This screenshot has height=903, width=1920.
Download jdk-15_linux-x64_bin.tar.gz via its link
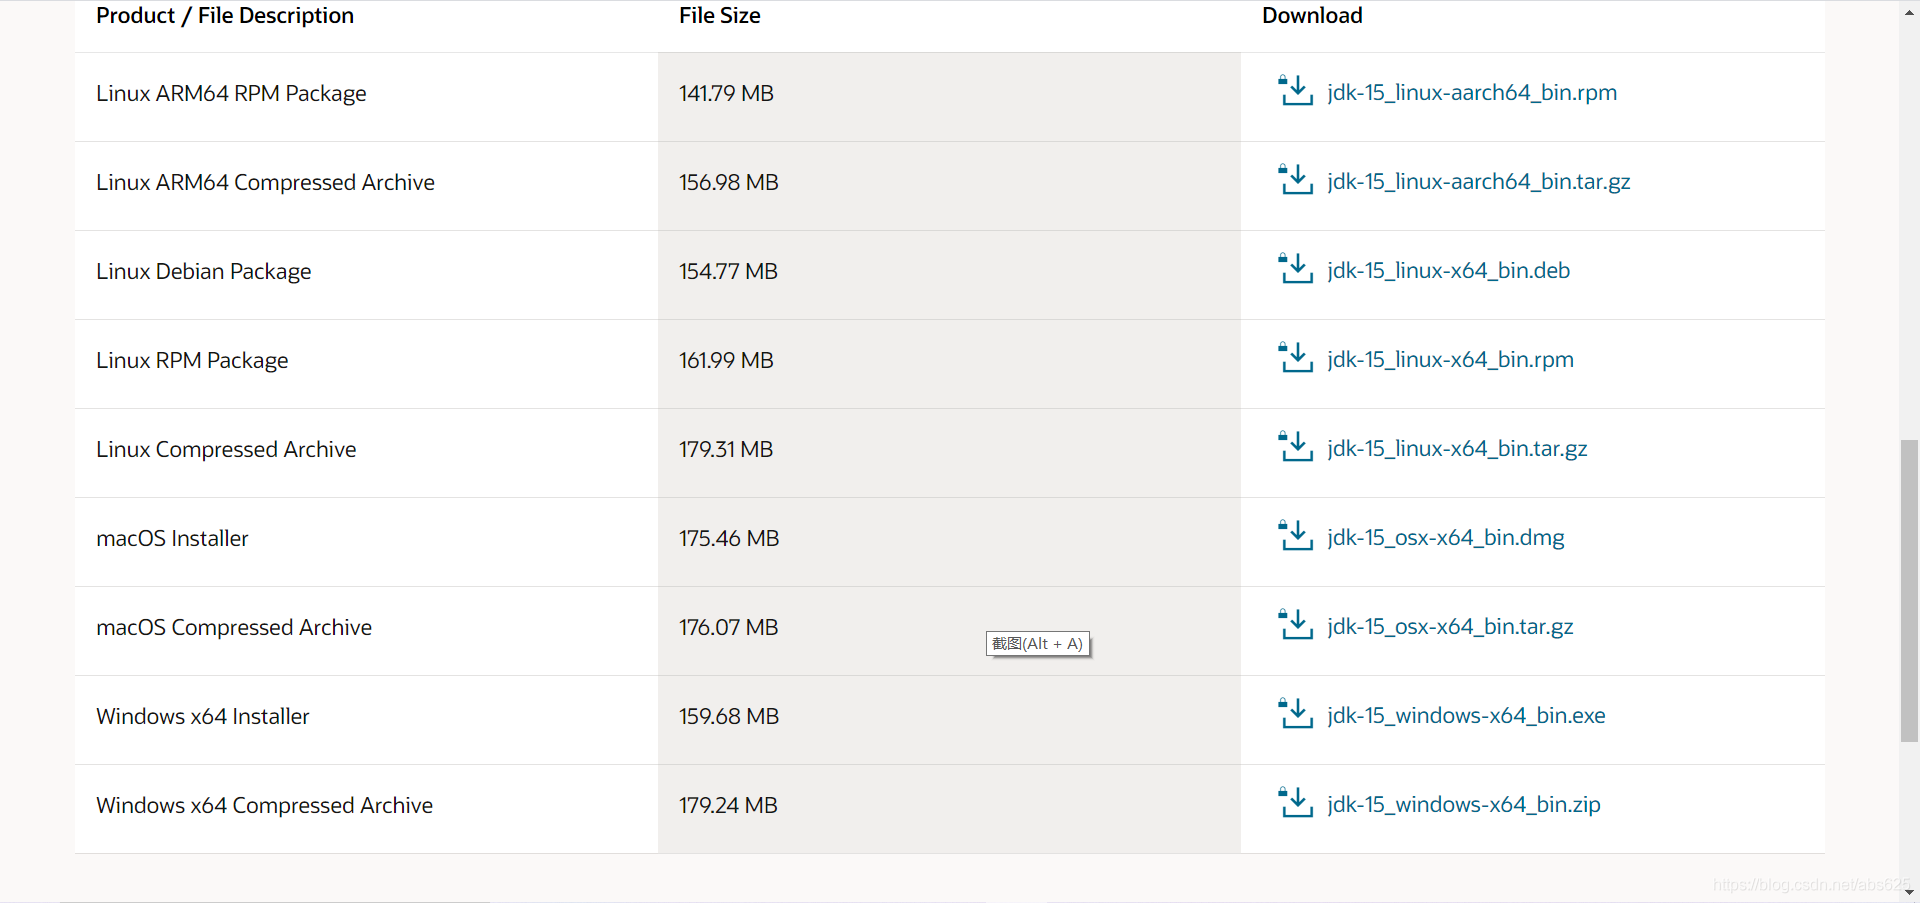(1457, 448)
